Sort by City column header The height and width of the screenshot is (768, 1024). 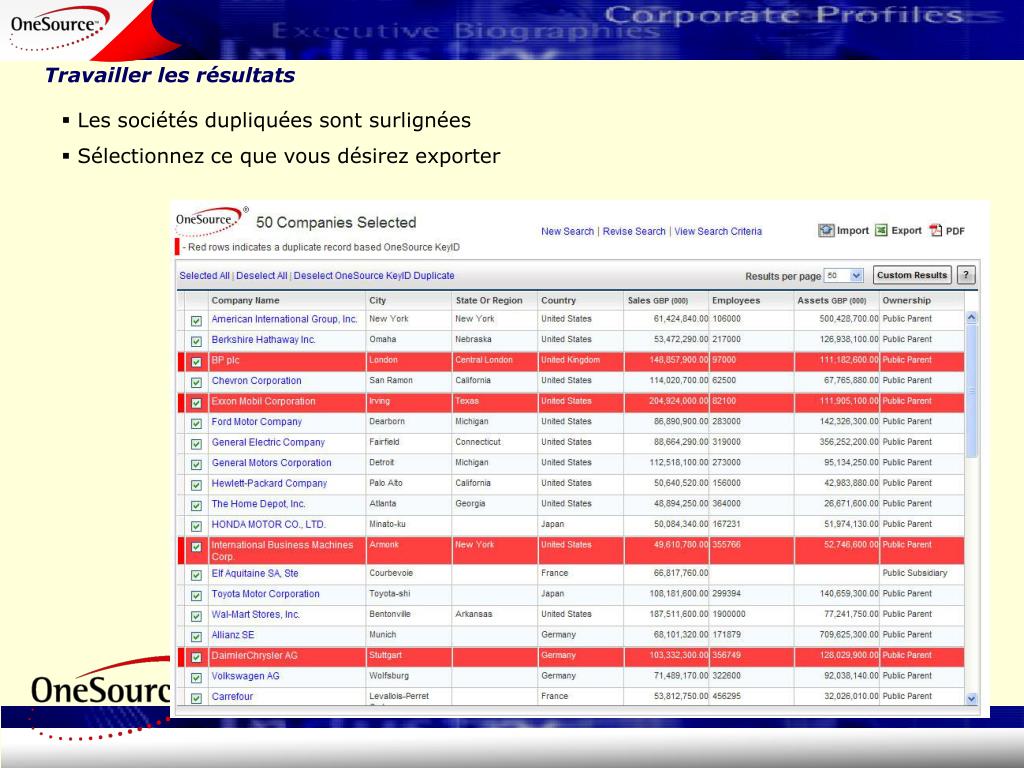click(377, 300)
